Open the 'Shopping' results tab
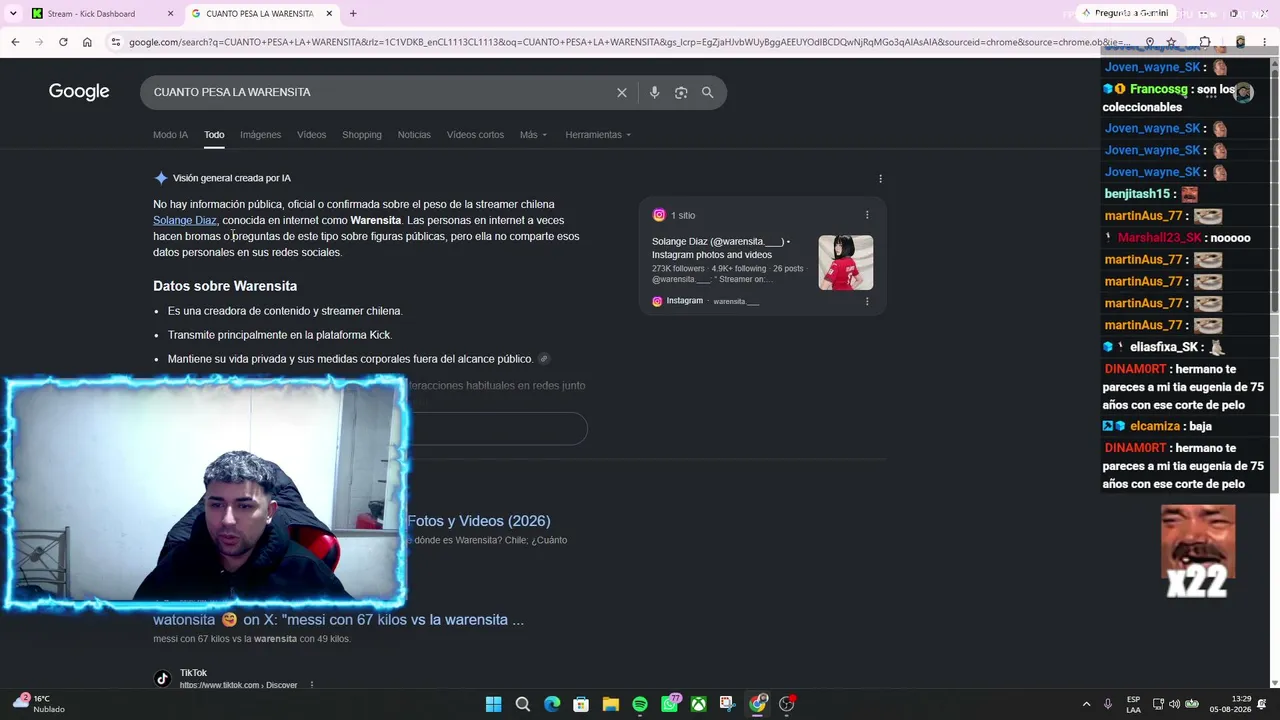The height and width of the screenshot is (720, 1280). (x=361, y=135)
